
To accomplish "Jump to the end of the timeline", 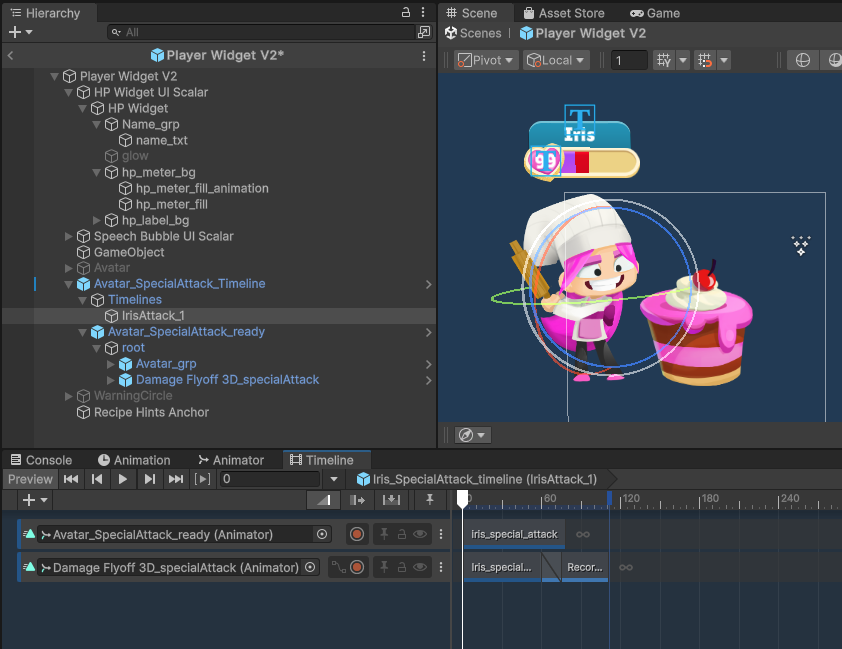I will tap(176, 479).
